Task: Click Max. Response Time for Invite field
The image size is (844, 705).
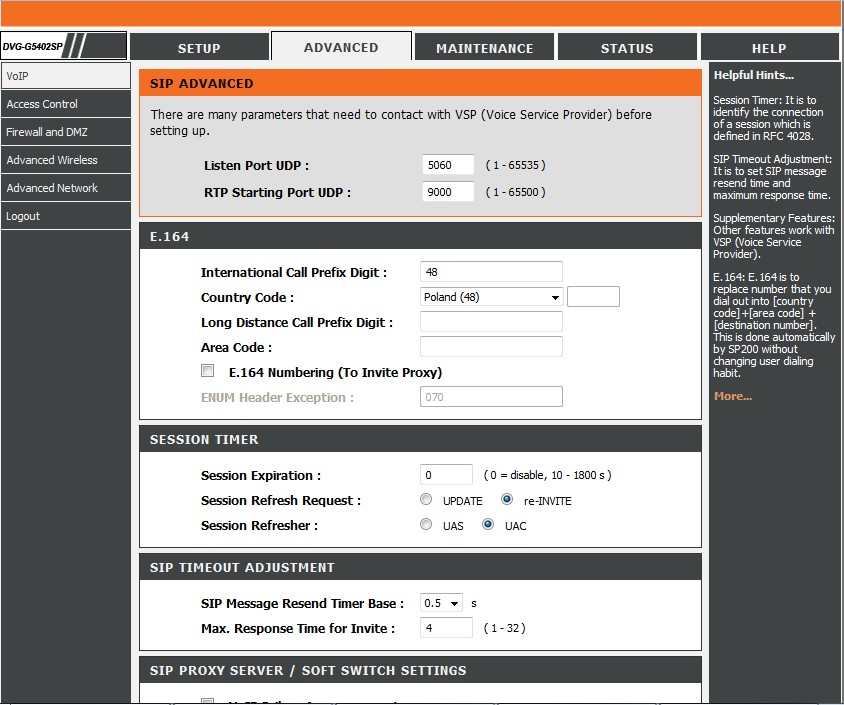Action: point(446,628)
